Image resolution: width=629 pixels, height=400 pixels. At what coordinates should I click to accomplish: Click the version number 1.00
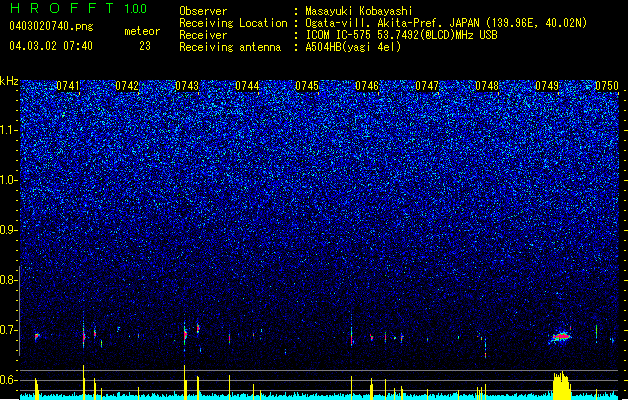[x=136, y=9]
